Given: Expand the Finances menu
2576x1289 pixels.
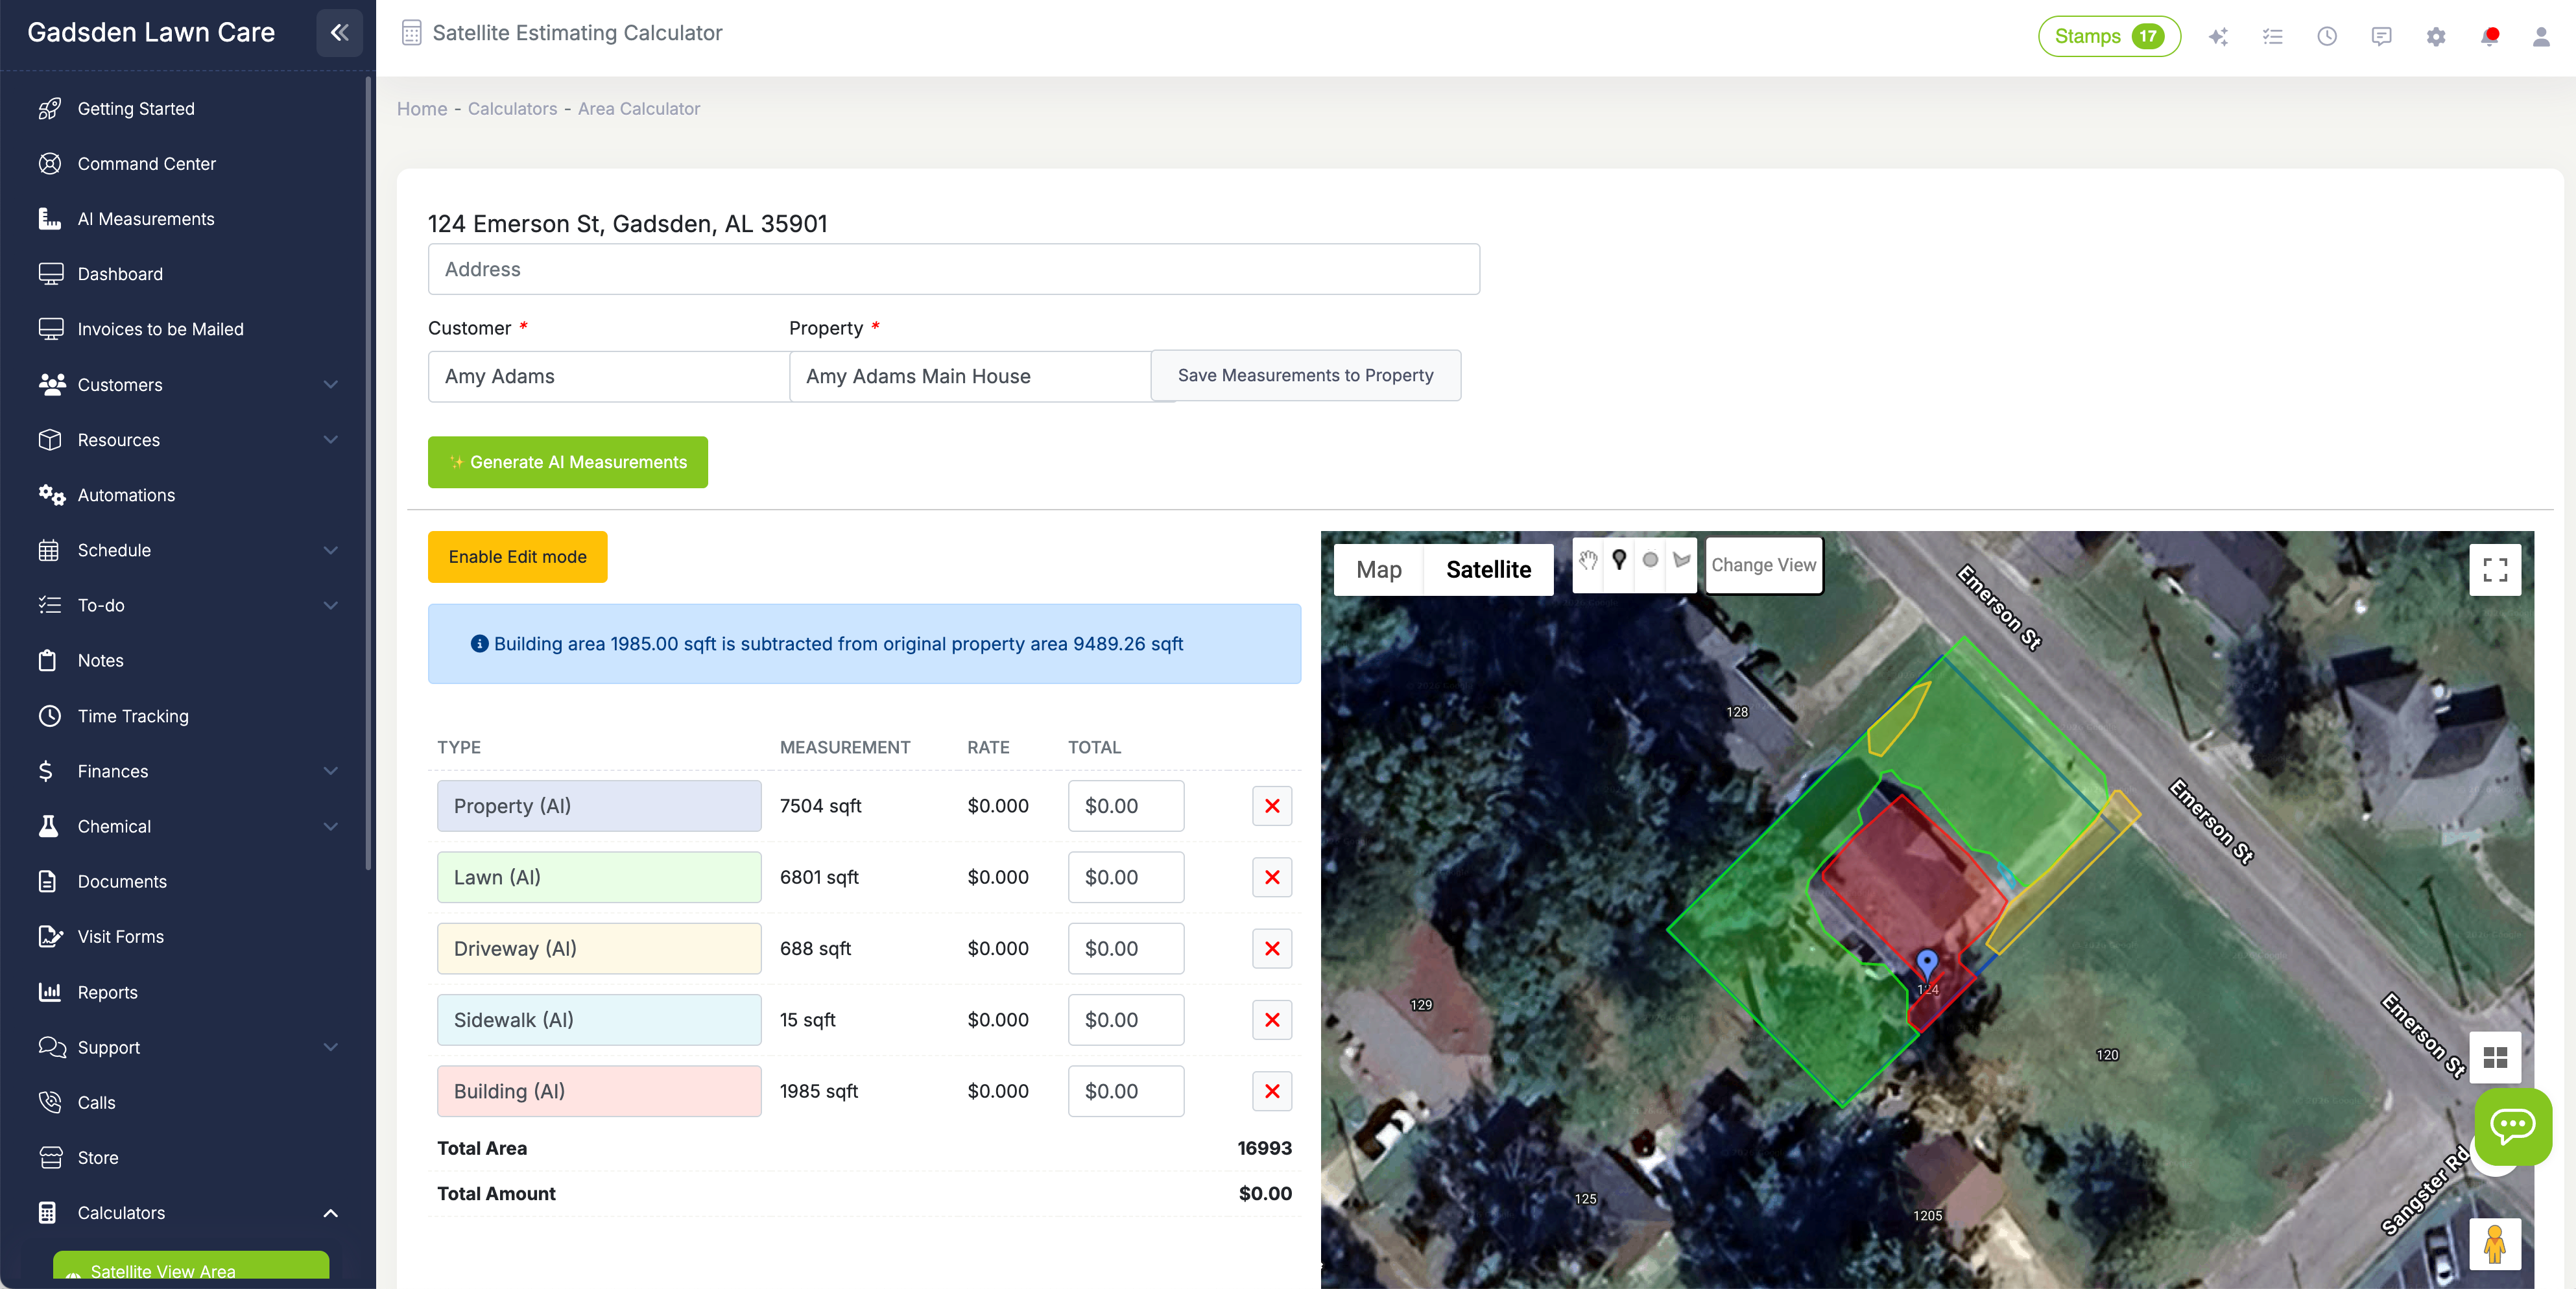Looking at the screenshot, I should point(113,771).
